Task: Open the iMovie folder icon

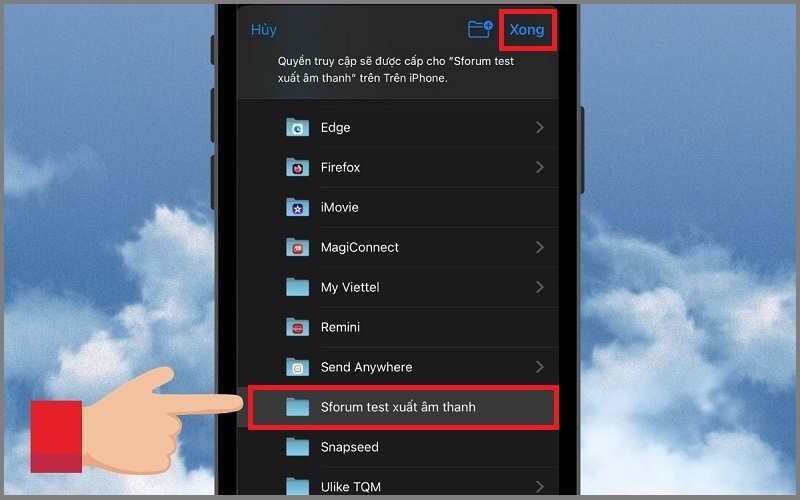Action: click(x=297, y=207)
